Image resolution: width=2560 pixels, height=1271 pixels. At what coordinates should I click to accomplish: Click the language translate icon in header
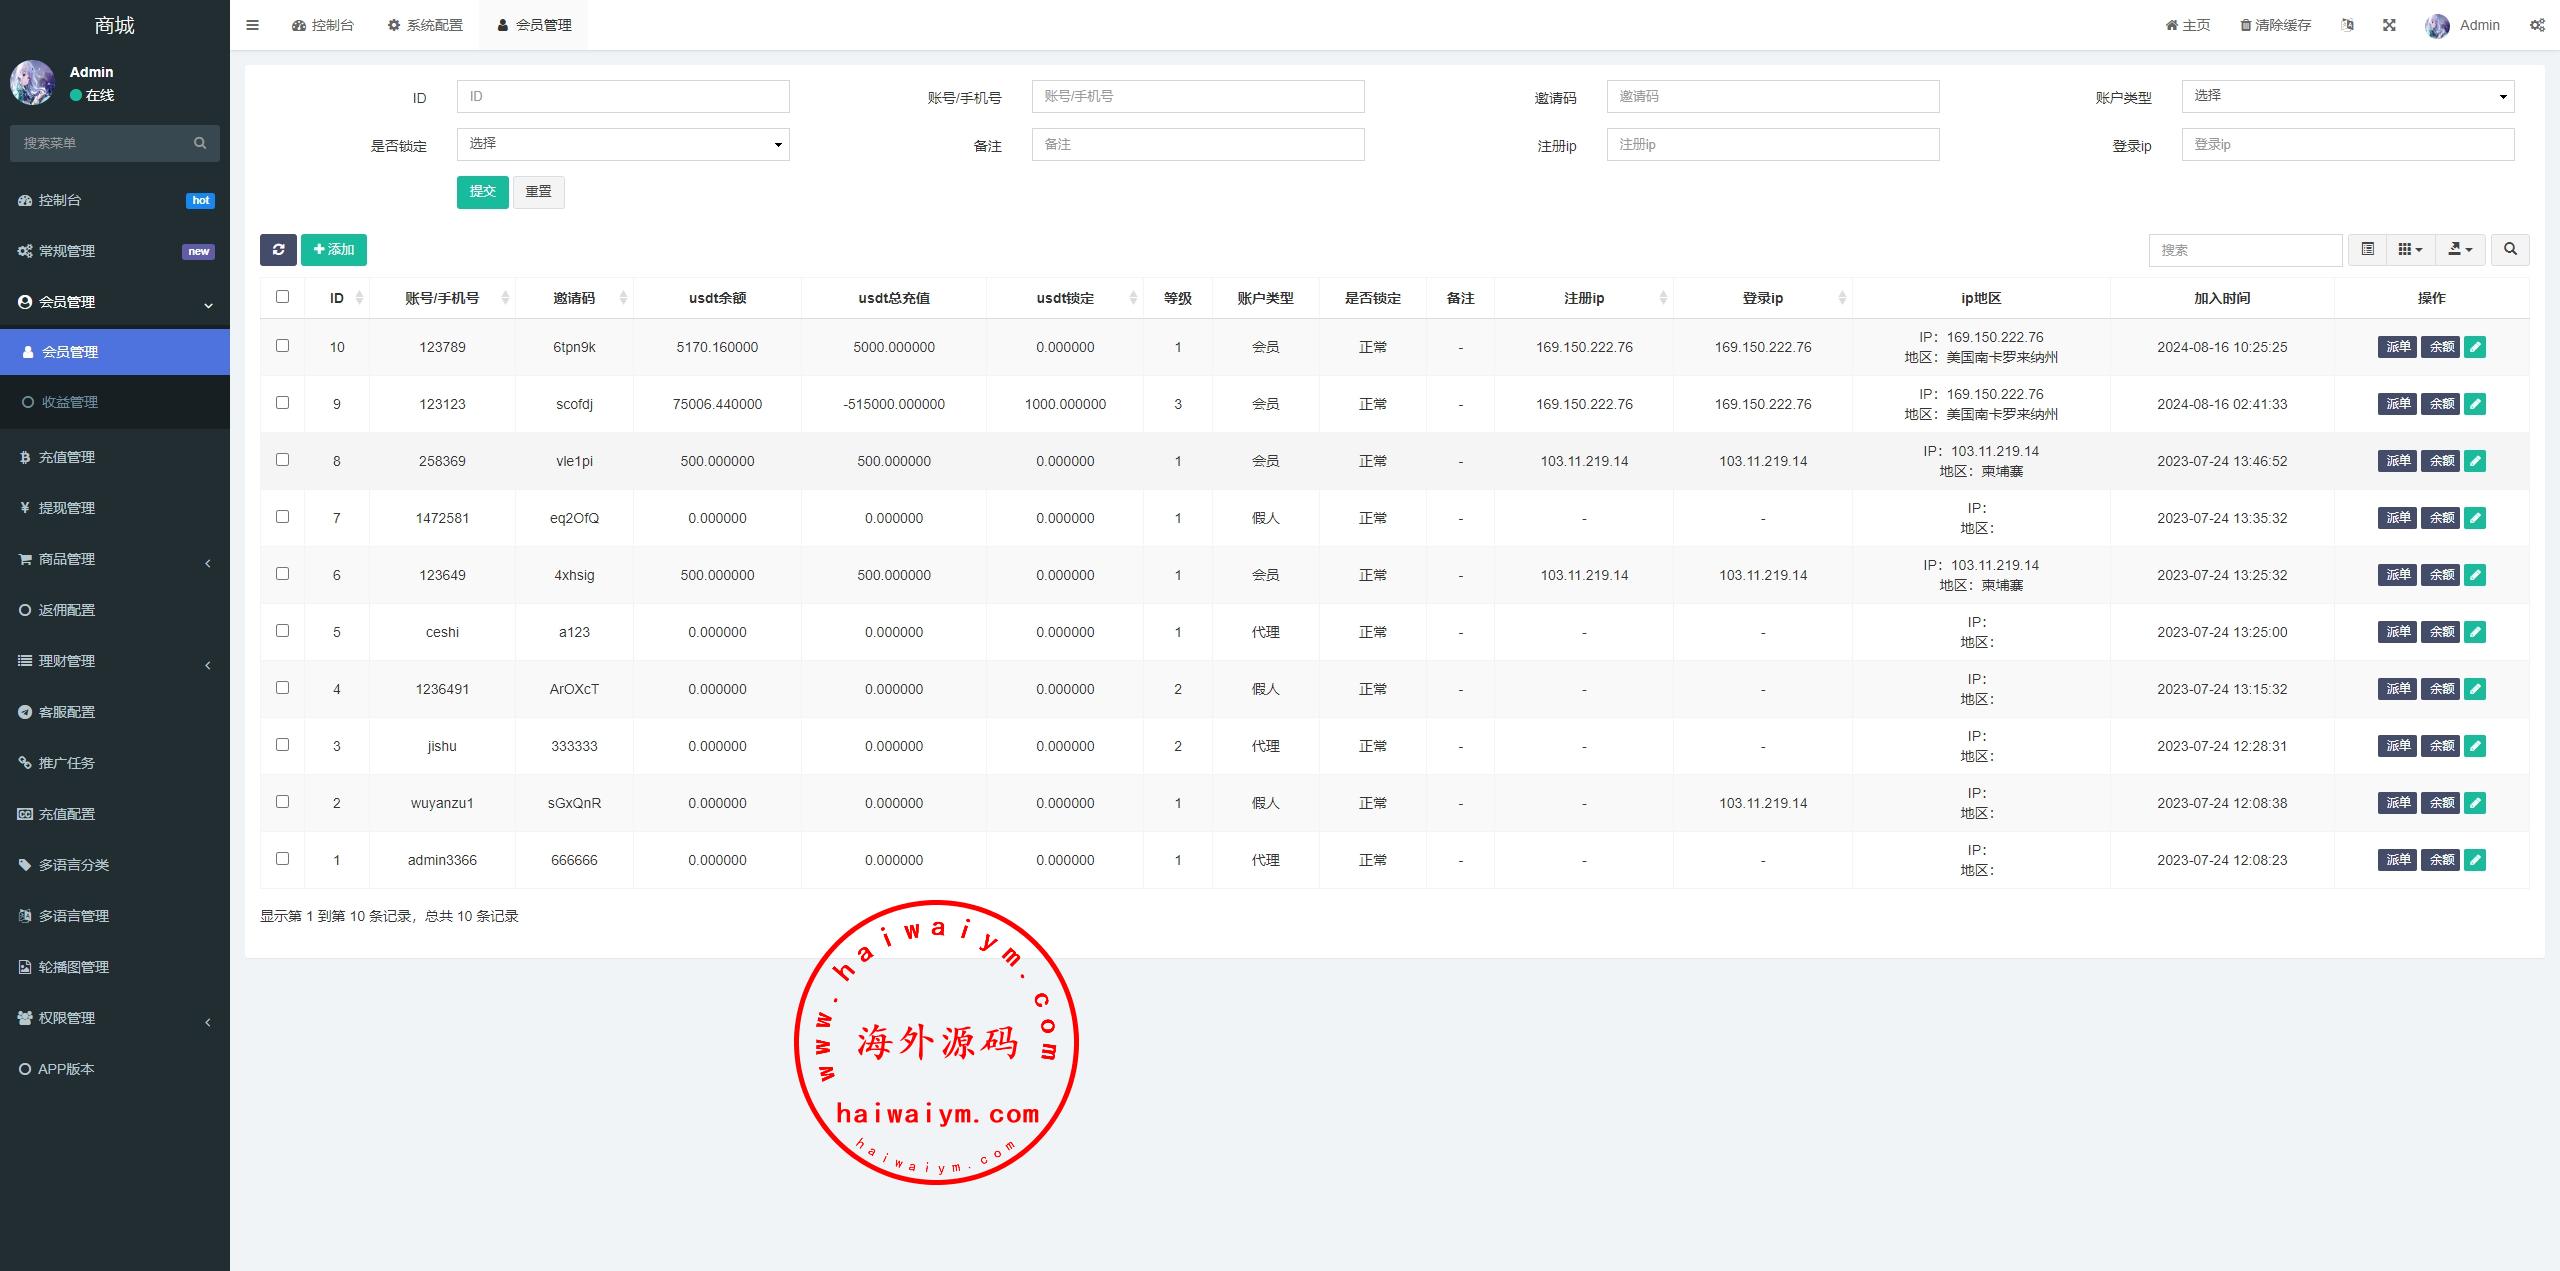[2347, 25]
